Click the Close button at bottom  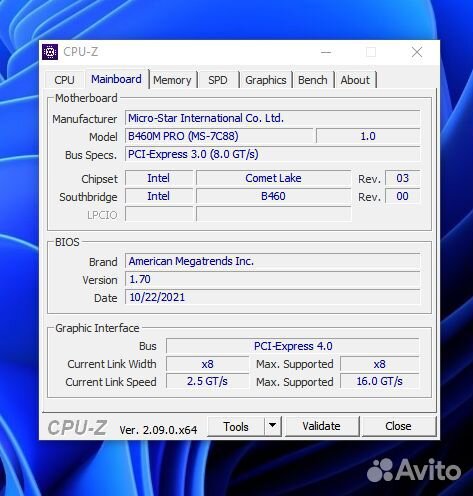pos(398,426)
